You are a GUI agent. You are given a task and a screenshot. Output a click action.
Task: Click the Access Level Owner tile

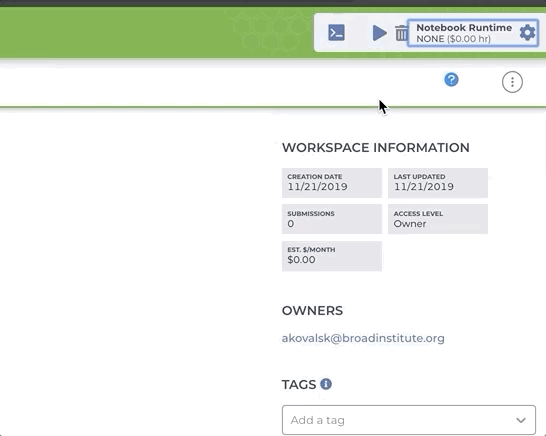click(x=438, y=219)
